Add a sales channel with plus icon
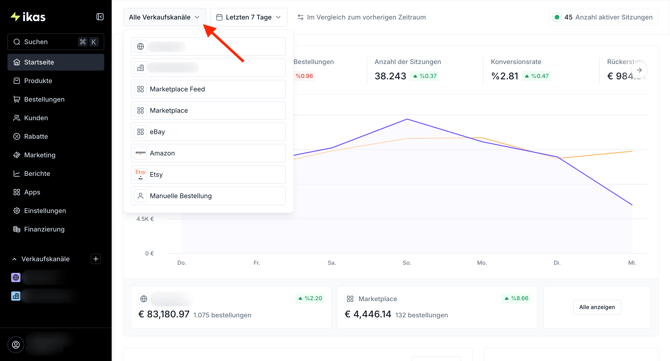The image size is (670, 361). [x=96, y=259]
